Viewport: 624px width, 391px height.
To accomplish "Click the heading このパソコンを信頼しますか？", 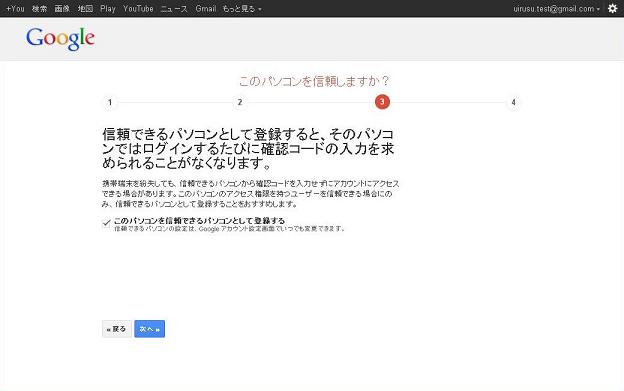I will (x=314, y=81).
